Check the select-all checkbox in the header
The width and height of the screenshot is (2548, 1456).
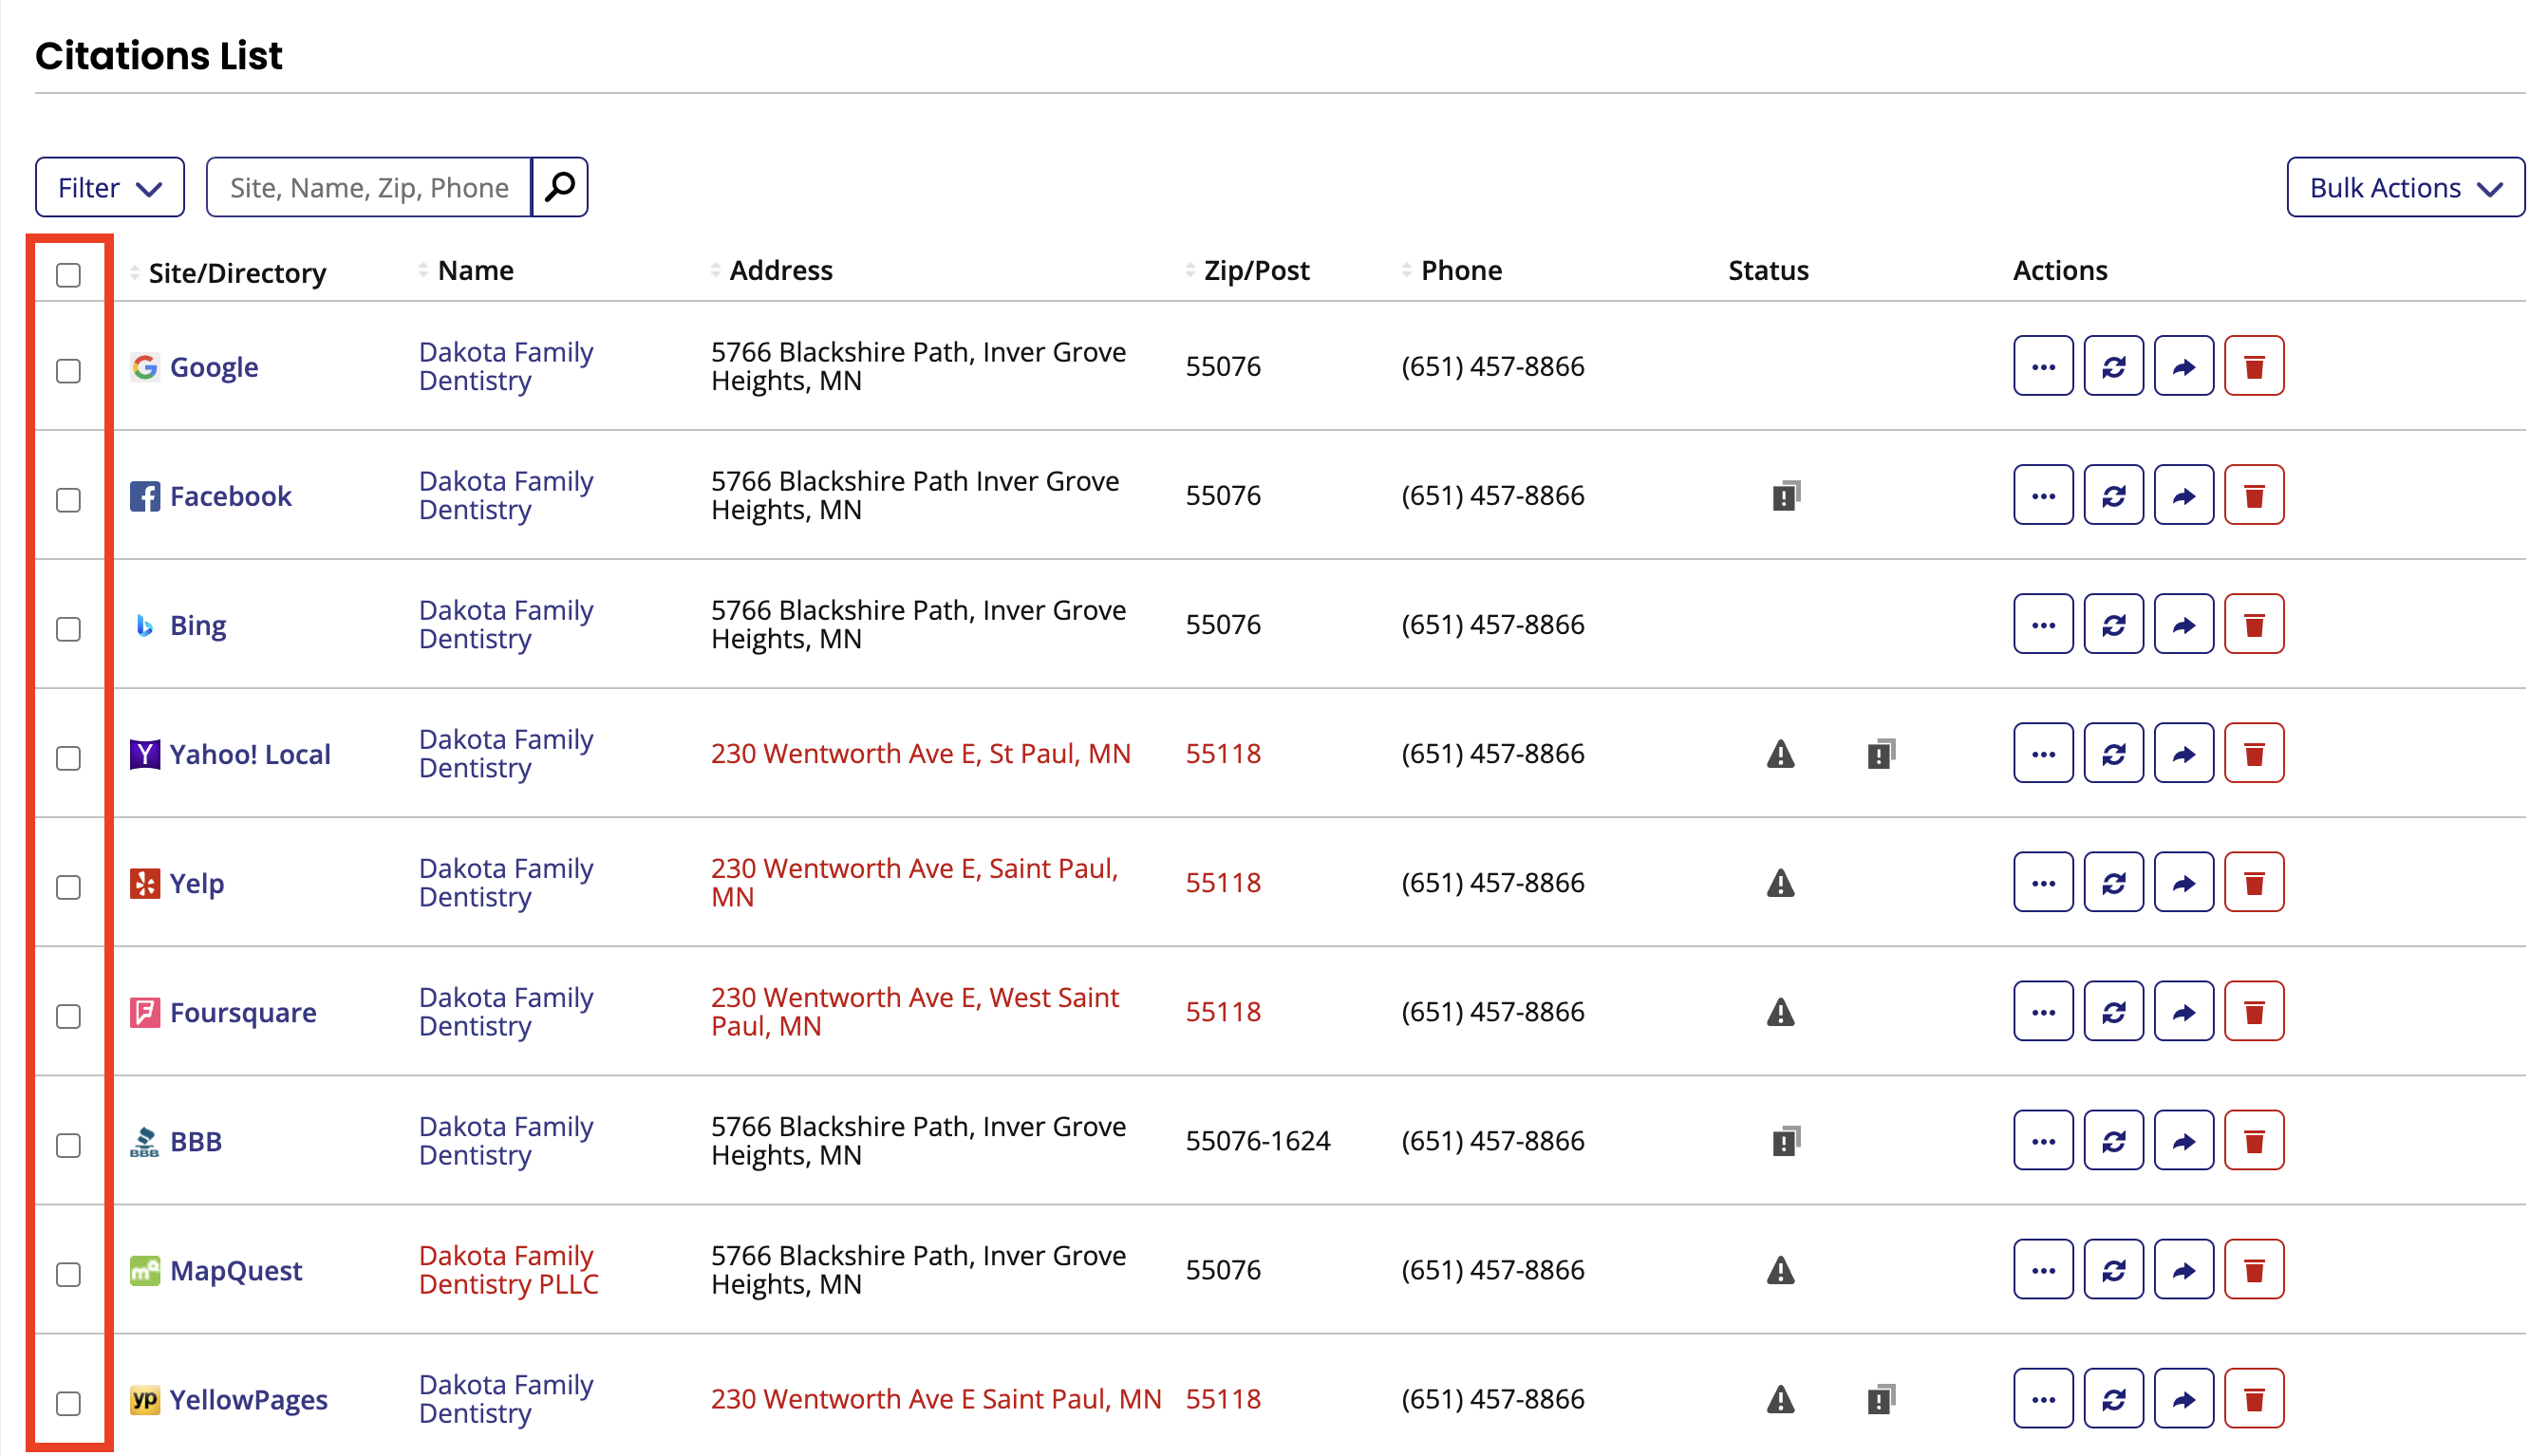[69, 274]
